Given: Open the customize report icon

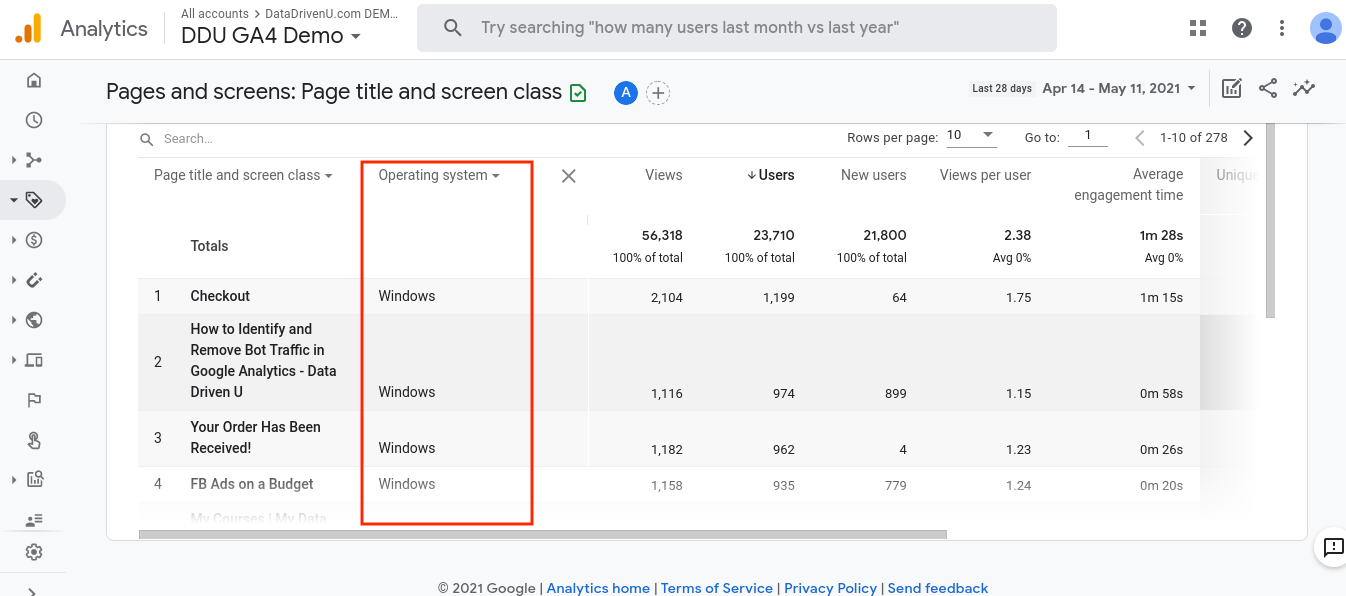Looking at the screenshot, I should pyautogui.click(x=1232, y=88).
